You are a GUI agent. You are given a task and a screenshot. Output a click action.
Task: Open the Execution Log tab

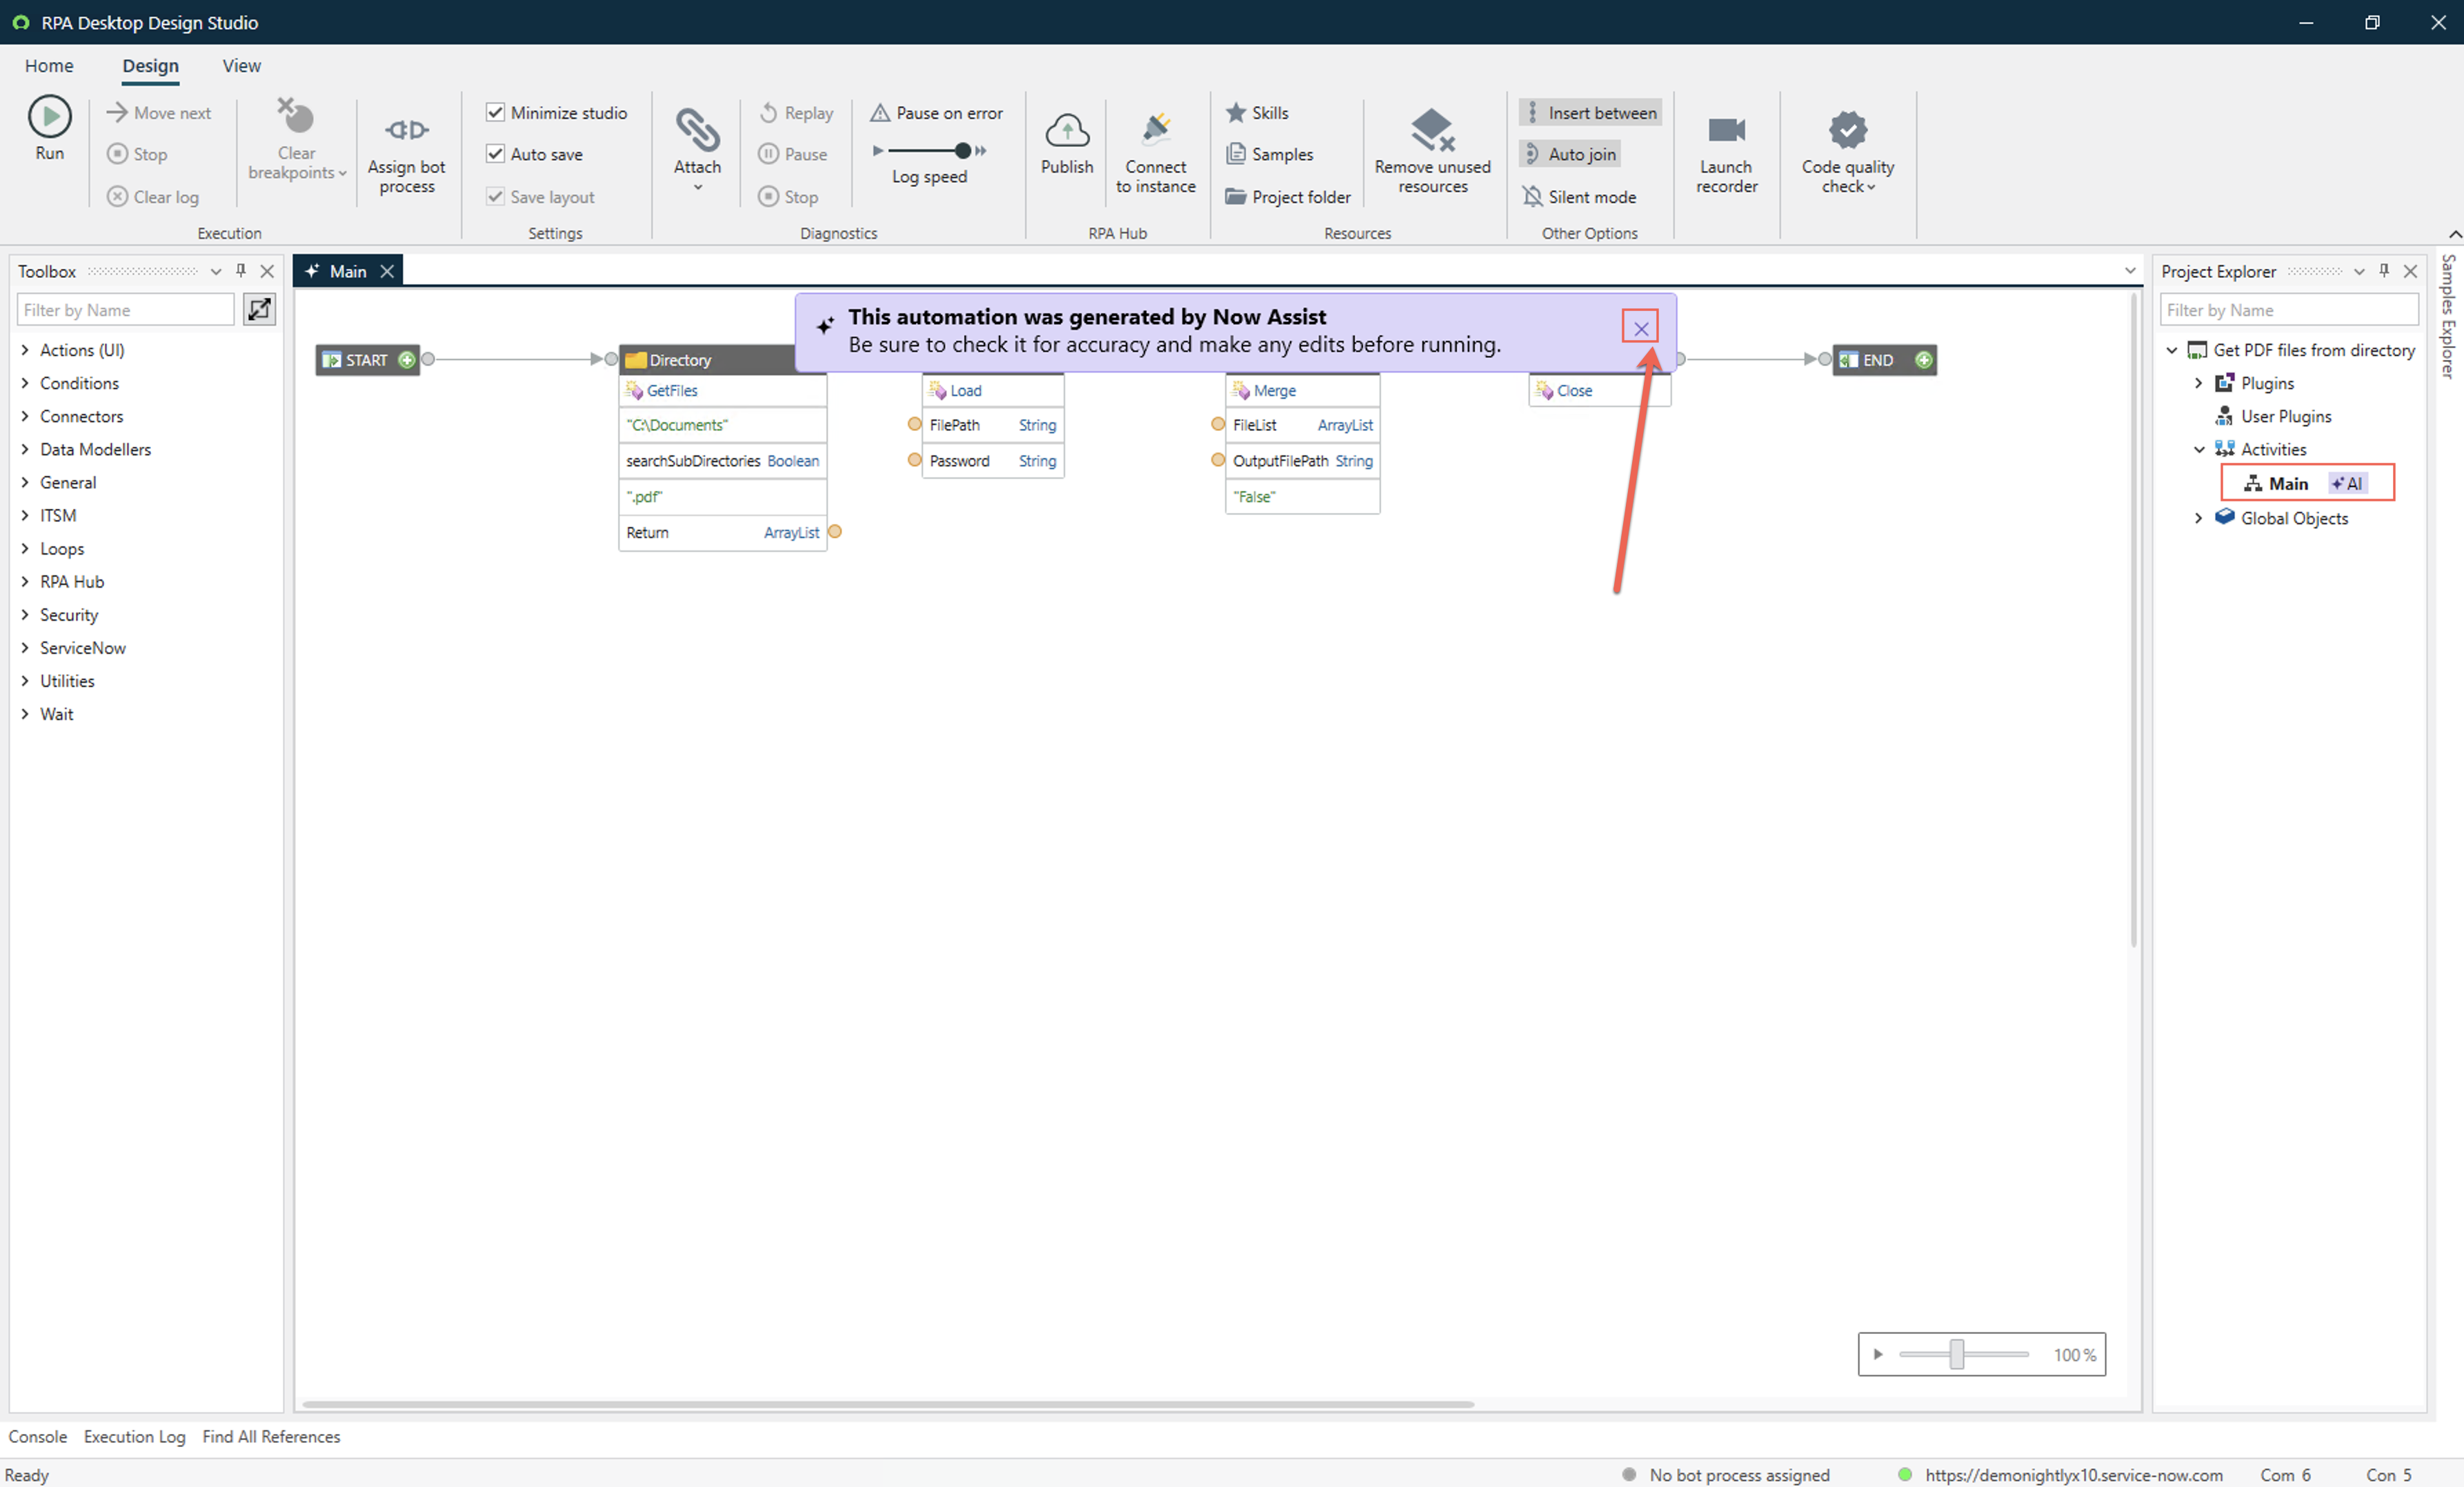pos(134,1436)
